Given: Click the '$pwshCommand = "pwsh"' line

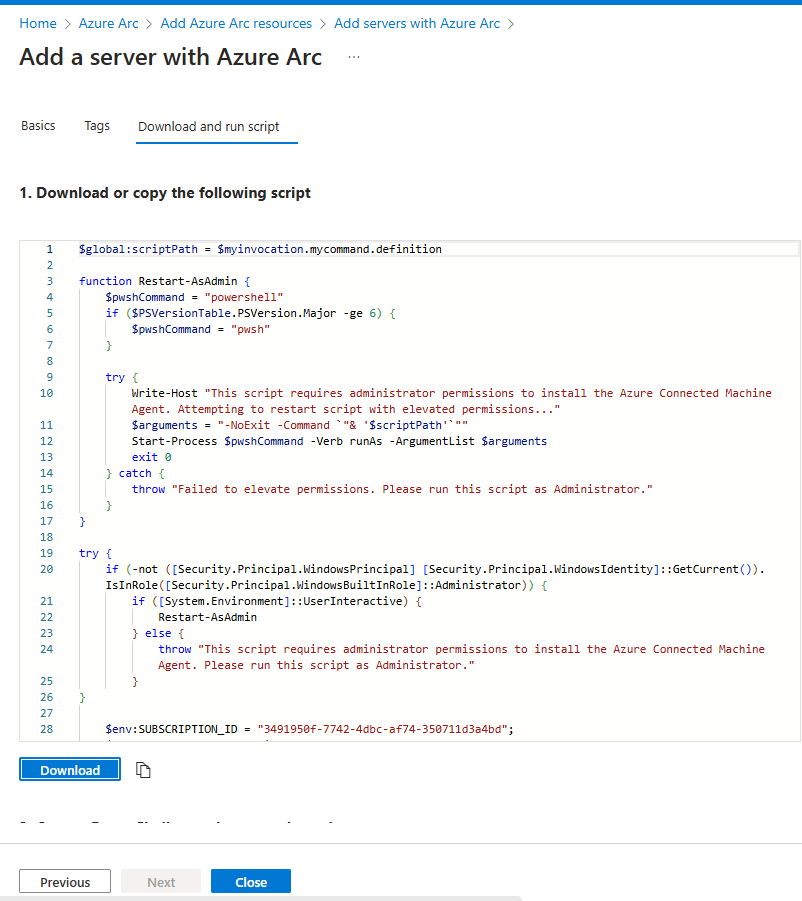Looking at the screenshot, I should pyautogui.click(x=200, y=329).
